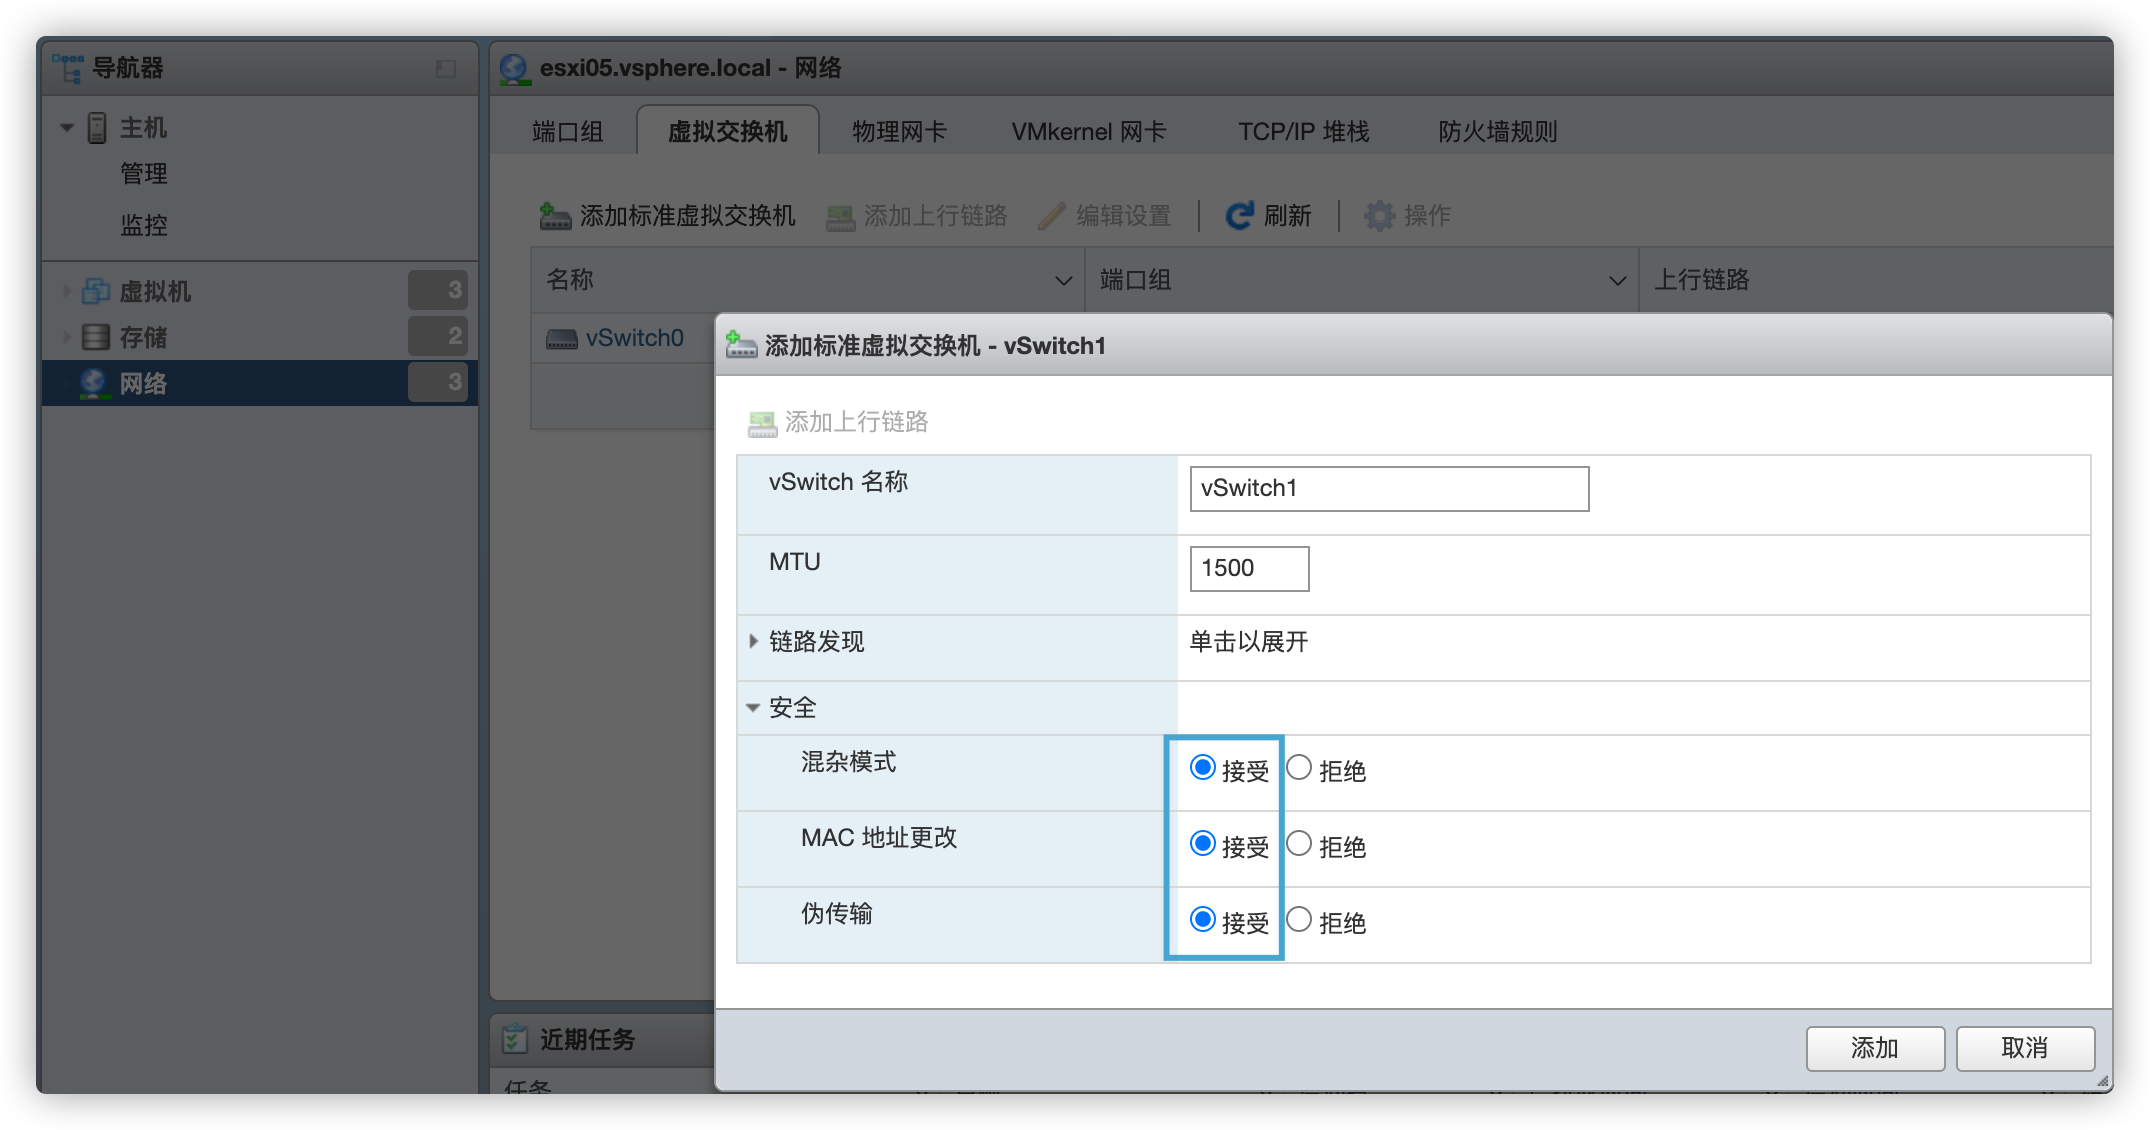This screenshot has height=1130, width=2150.
Task: Click the add standard virtual switch icon
Action: point(555,215)
